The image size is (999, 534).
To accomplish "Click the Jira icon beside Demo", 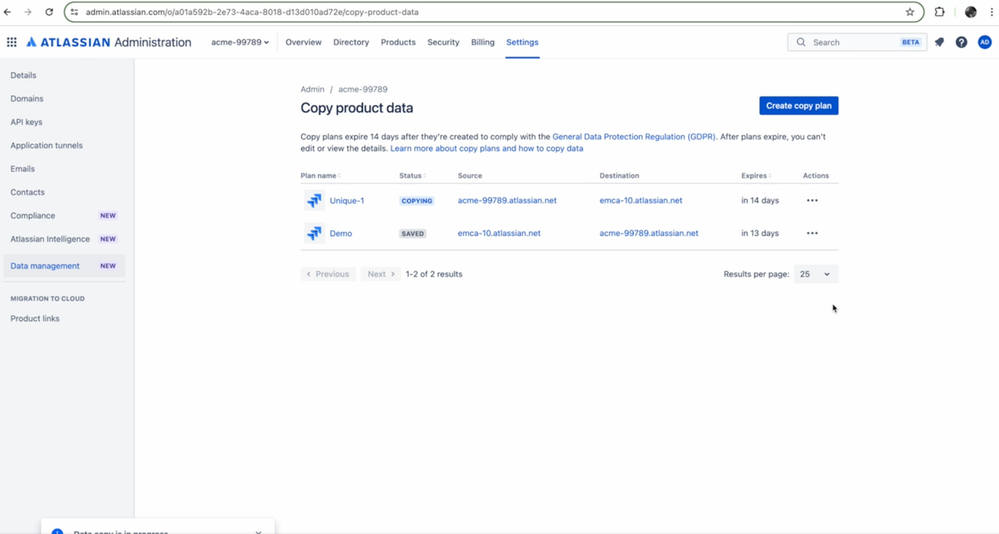I will pyautogui.click(x=314, y=233).
